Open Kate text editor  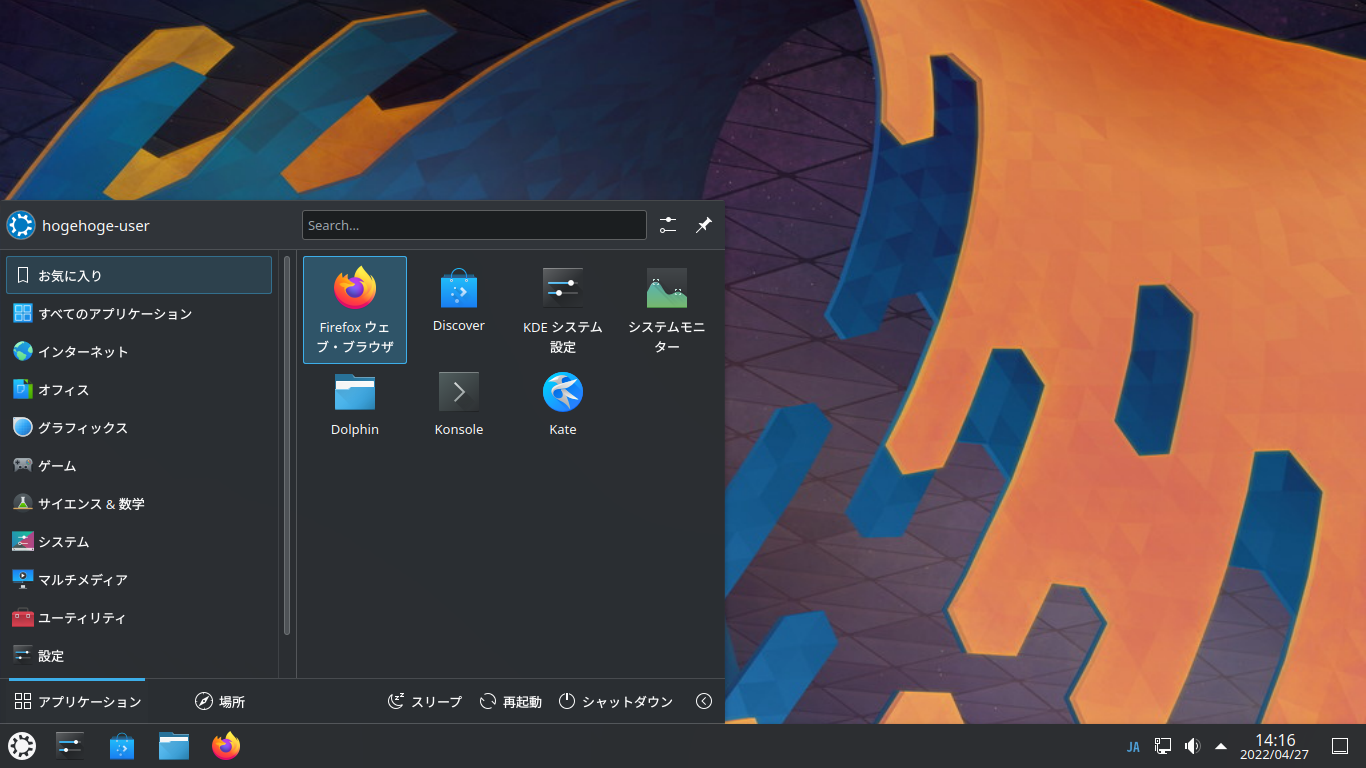coord(563,405)
